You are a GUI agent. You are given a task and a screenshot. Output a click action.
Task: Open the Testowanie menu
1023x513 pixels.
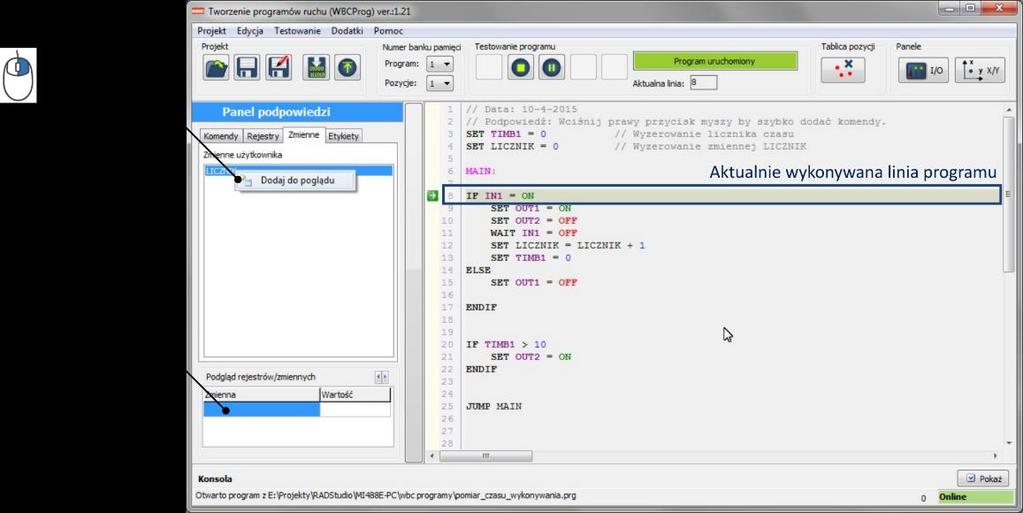(297, 31)
